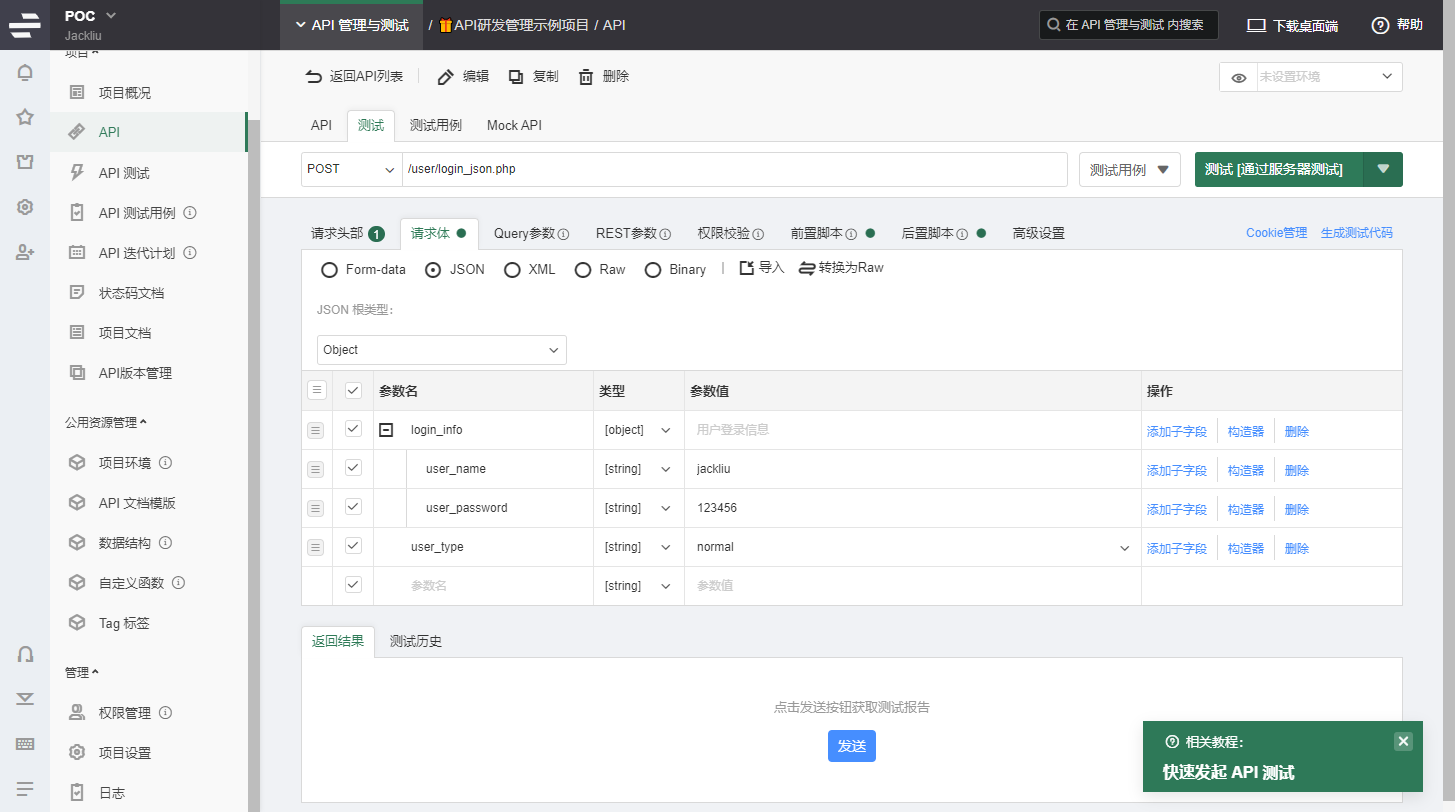Click the Cookie管理 link
The image size is (1455, 812).
(x=1276, y=233)
